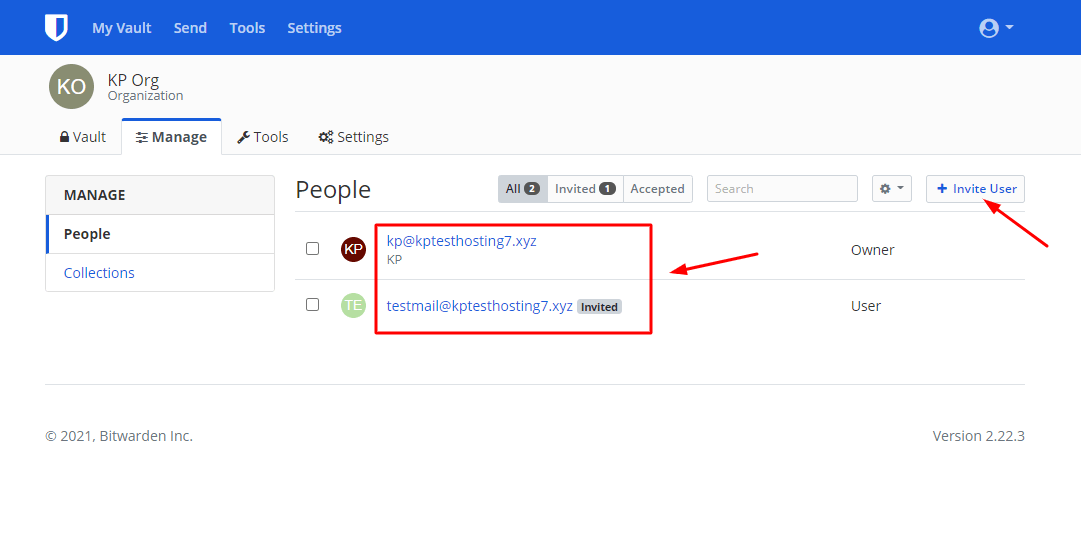Open the organization Vault tab with lock icon
This screenshot has width=1081, height=556.
[83, 137]
